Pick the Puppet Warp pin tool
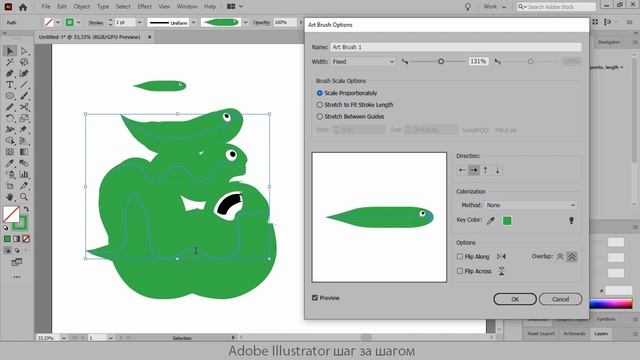The height and width of the screenshot is (360, 640). [x=24, y=129]
